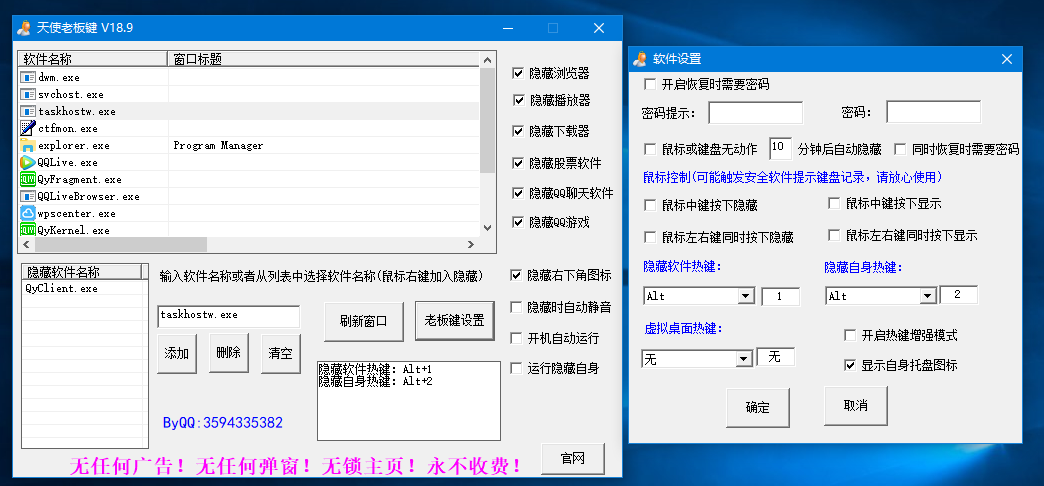Click the 密码 input field
Image resolution: width=1044 pixels, height=486 pixels.
pyautogui.click(x=933, y=112)
